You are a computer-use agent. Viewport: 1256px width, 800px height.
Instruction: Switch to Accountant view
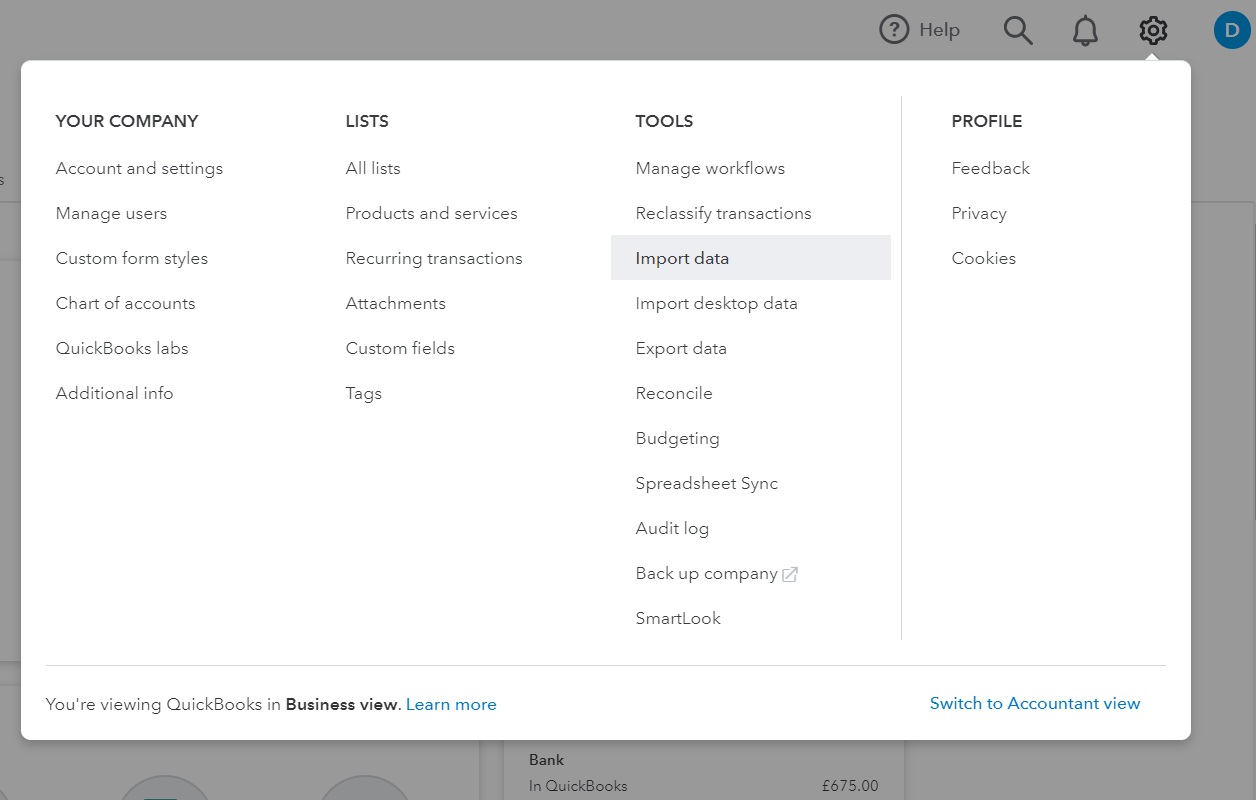1035,703
